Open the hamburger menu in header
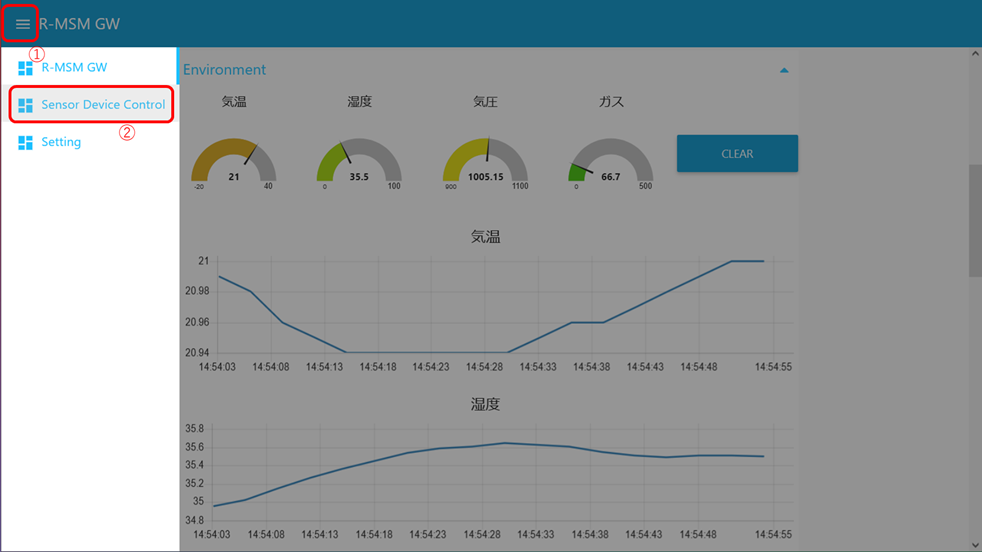982x552 pixels. click(x=22, y=24)
